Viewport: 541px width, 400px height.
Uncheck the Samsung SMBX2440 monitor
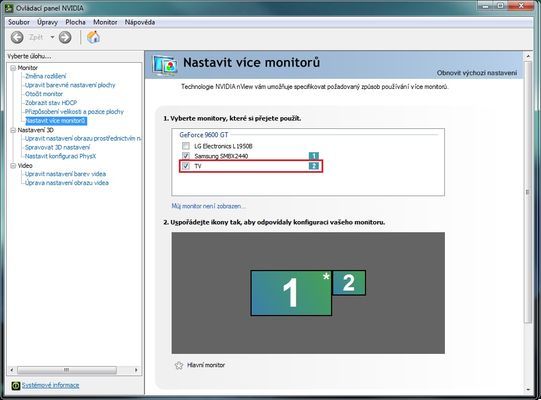tap(186, 156)
